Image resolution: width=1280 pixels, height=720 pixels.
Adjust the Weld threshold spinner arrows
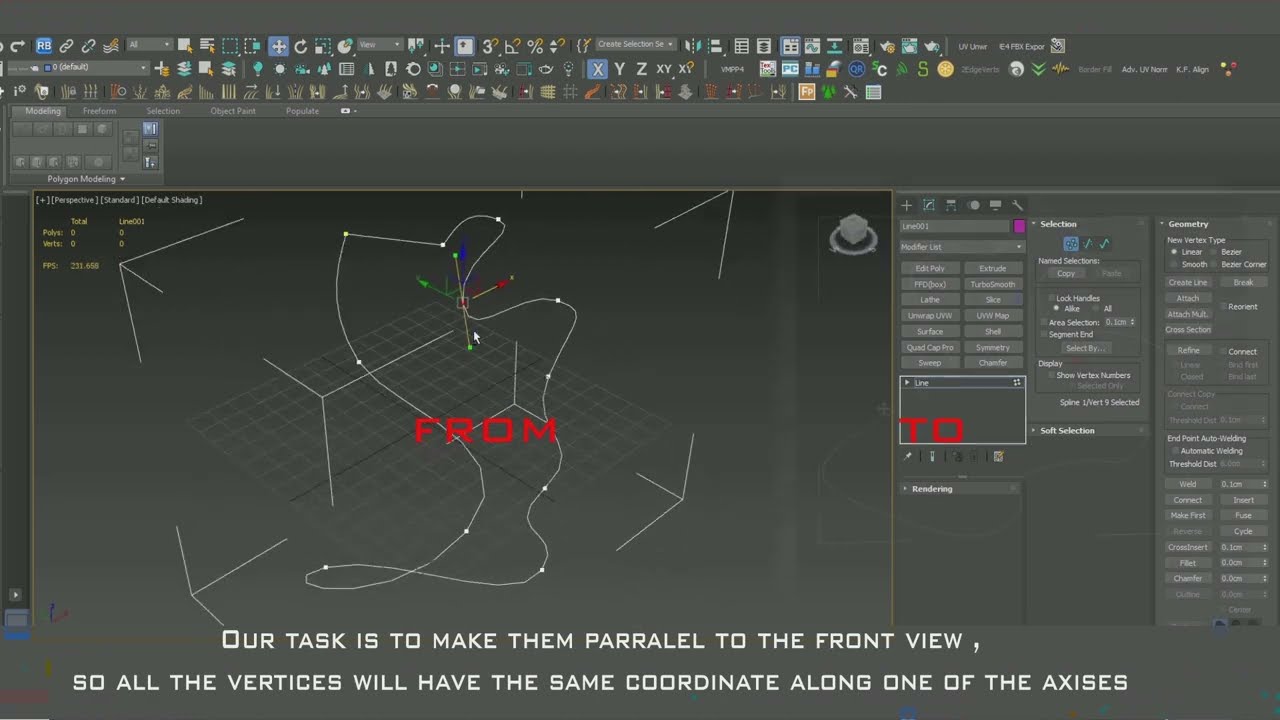[1265, 484]
